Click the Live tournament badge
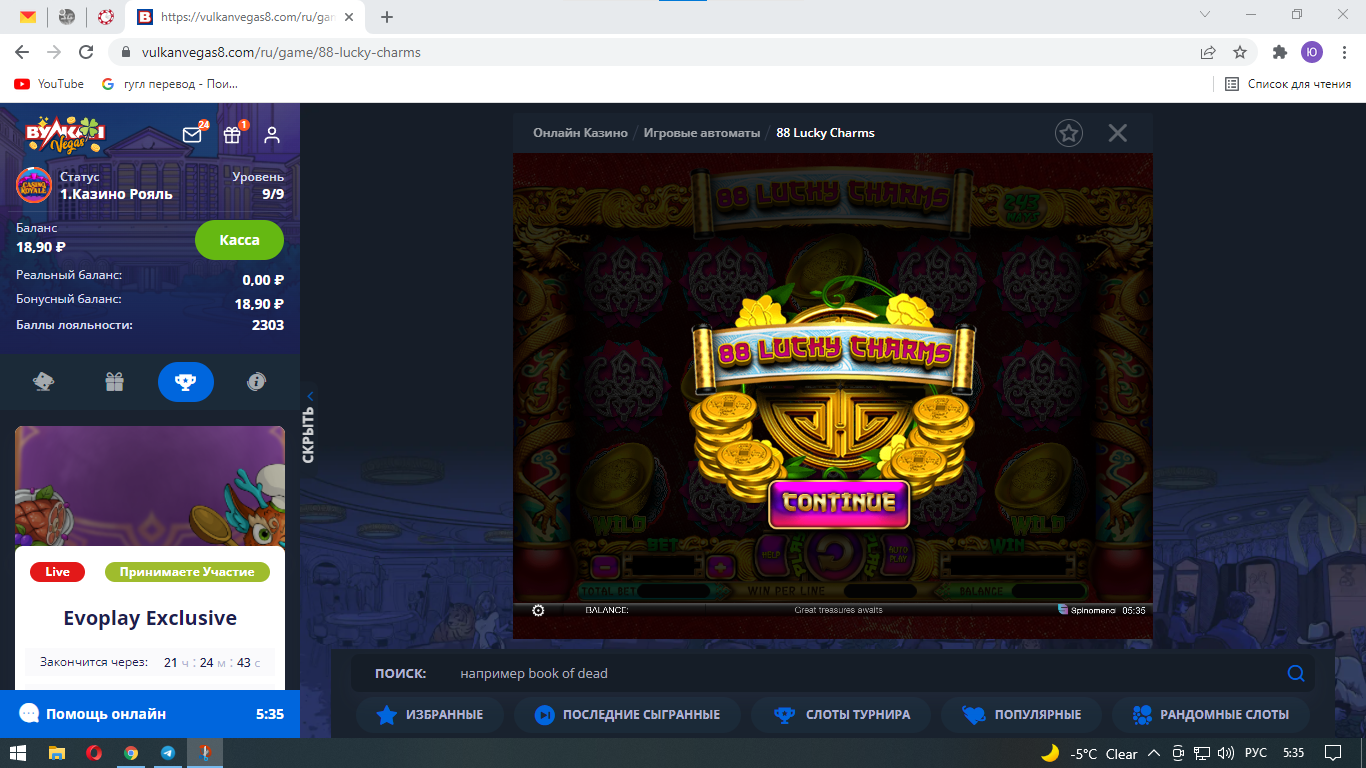The width and height of the screenshot is (1366, 768). tap(58, 572)
